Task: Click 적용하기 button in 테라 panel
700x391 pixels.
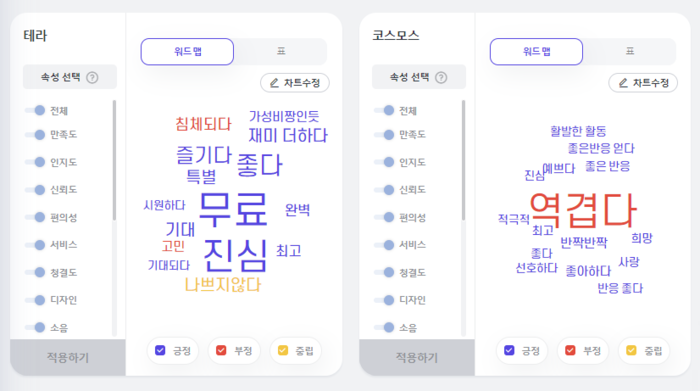Action: pyautogui.click(x=68, y=357)
